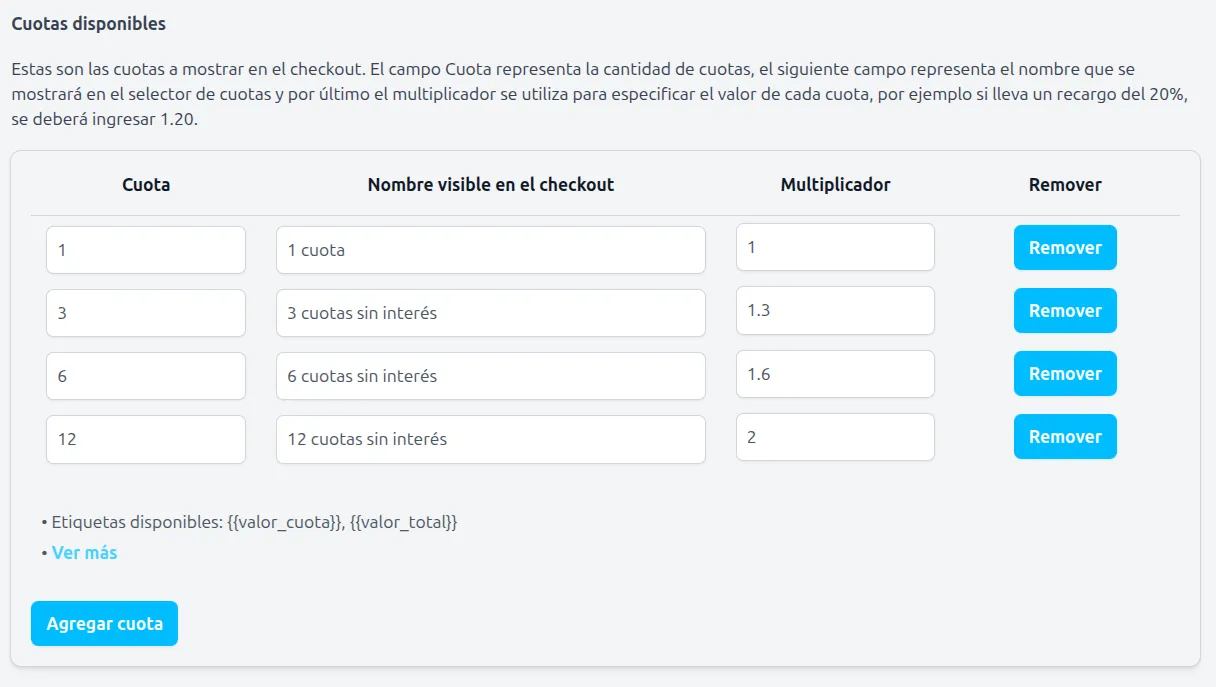
Task: Click the Remover button for 3 cuotas row
Action: click(1064, 310)
